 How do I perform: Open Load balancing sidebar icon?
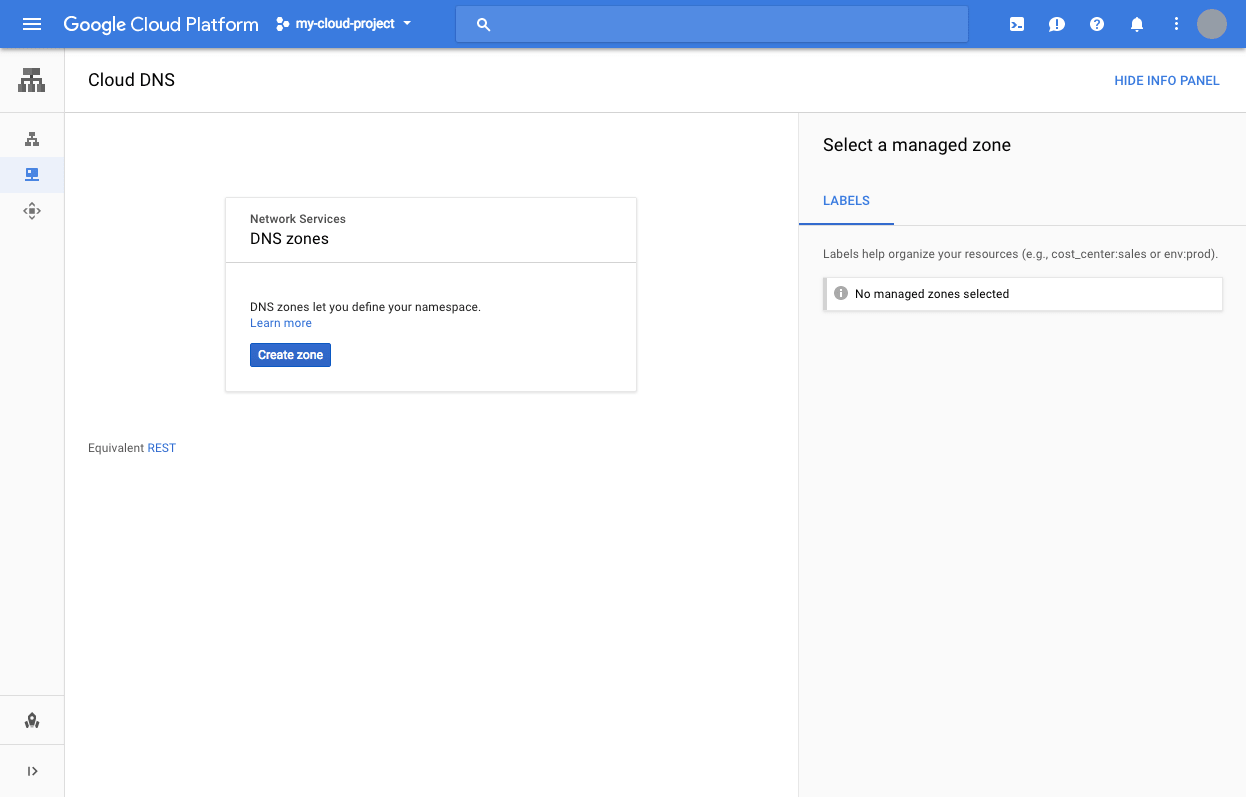pos(32,139)
